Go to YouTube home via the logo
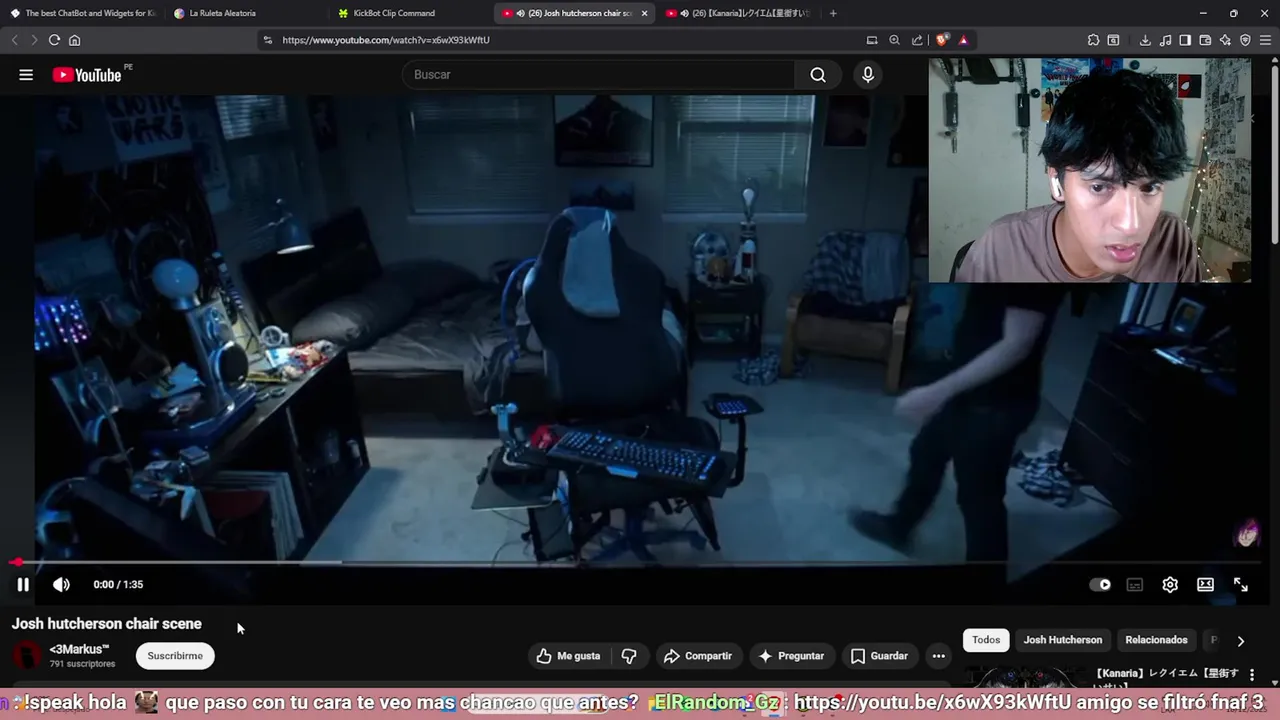Viewport: 1280px width, 720px height. 88,75
